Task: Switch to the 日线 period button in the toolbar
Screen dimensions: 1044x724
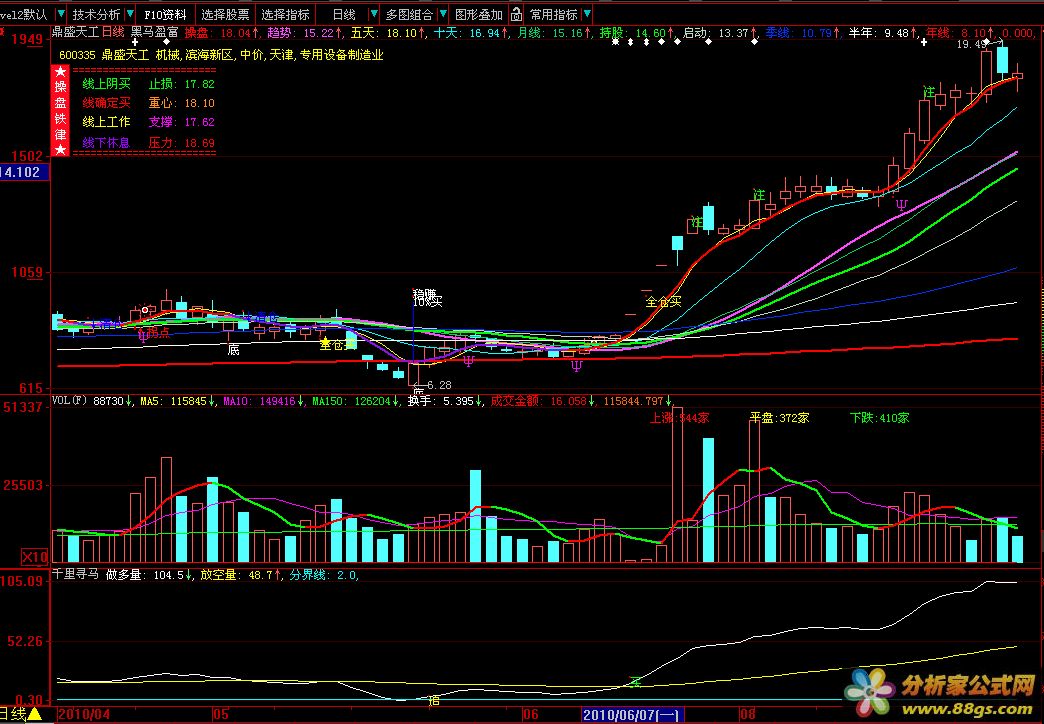Action: [344, 14]
